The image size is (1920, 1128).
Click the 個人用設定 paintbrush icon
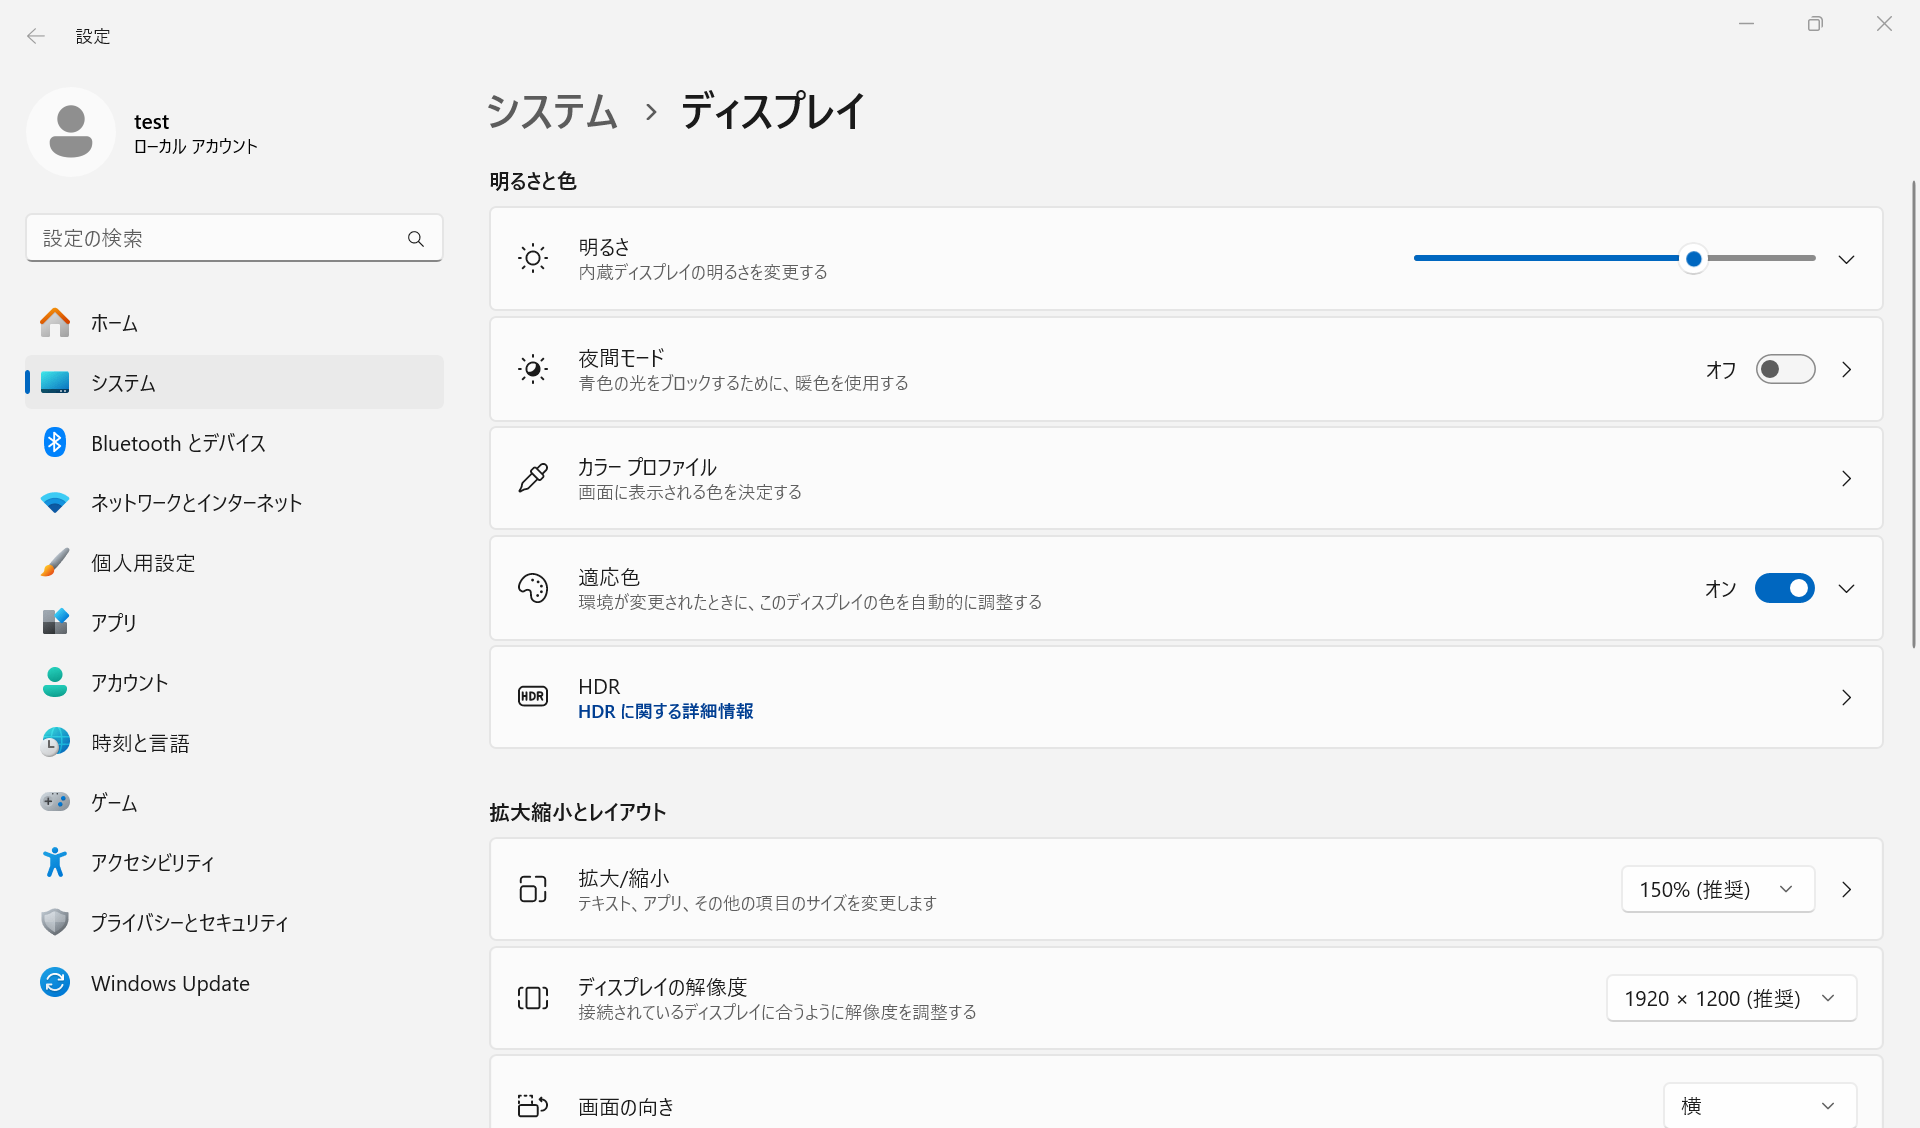click(x=55, y=563)
